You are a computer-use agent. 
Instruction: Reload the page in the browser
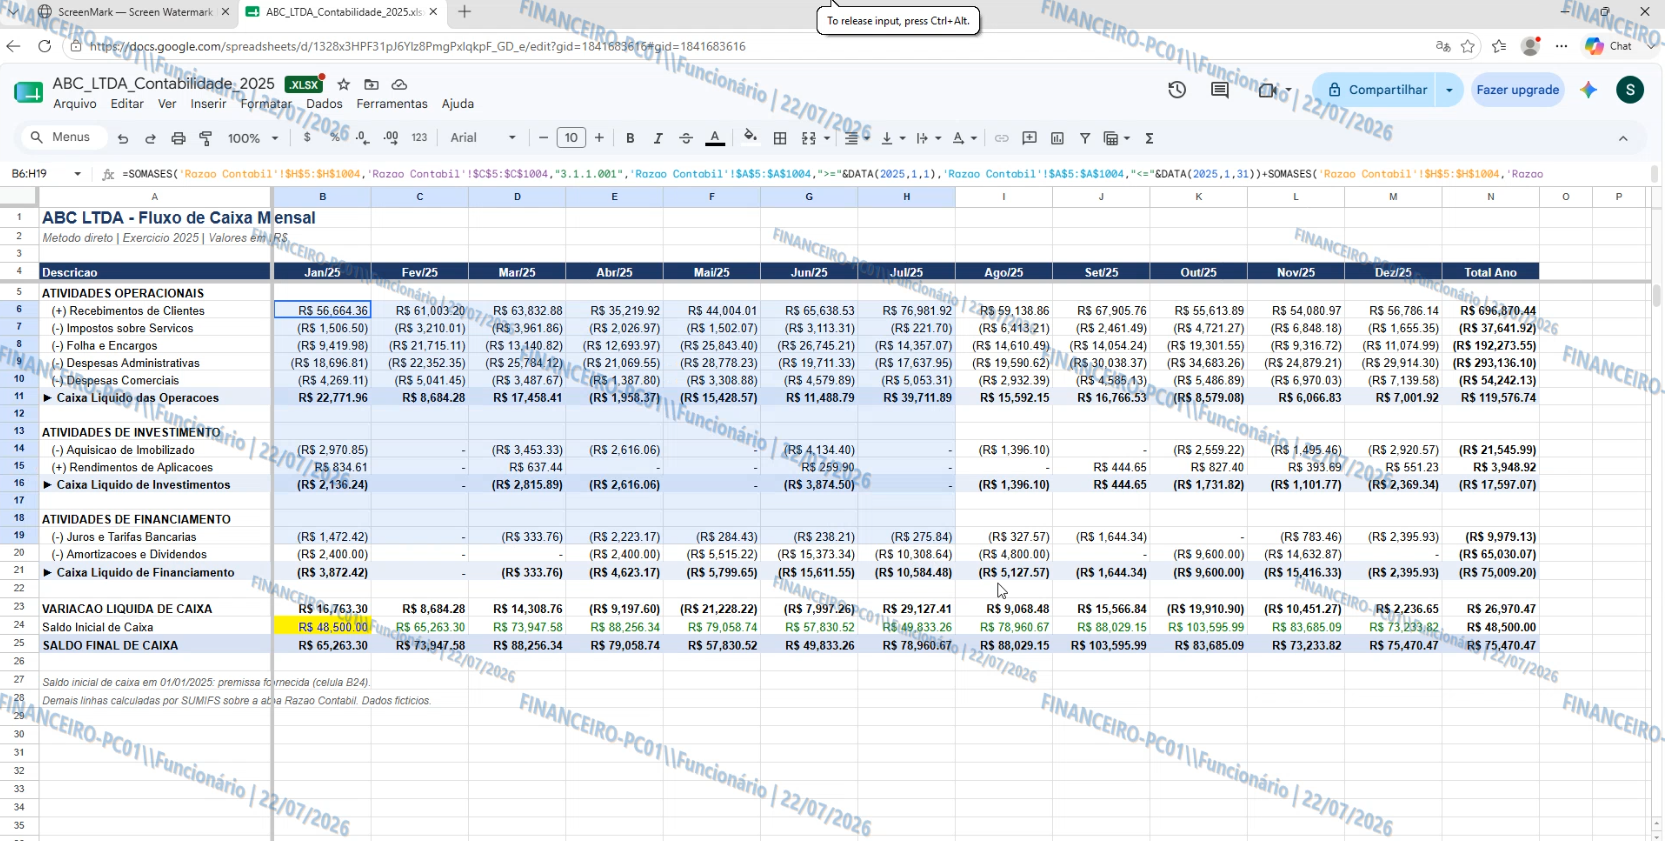pos(44,46)
